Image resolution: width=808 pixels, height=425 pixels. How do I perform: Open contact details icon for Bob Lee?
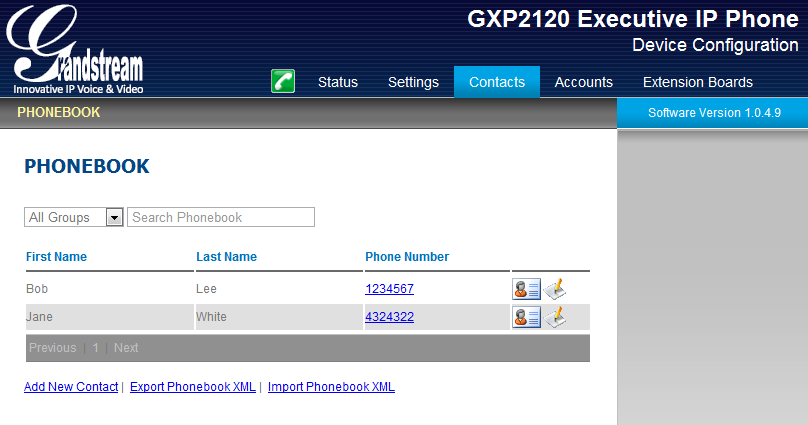point(526,289)
